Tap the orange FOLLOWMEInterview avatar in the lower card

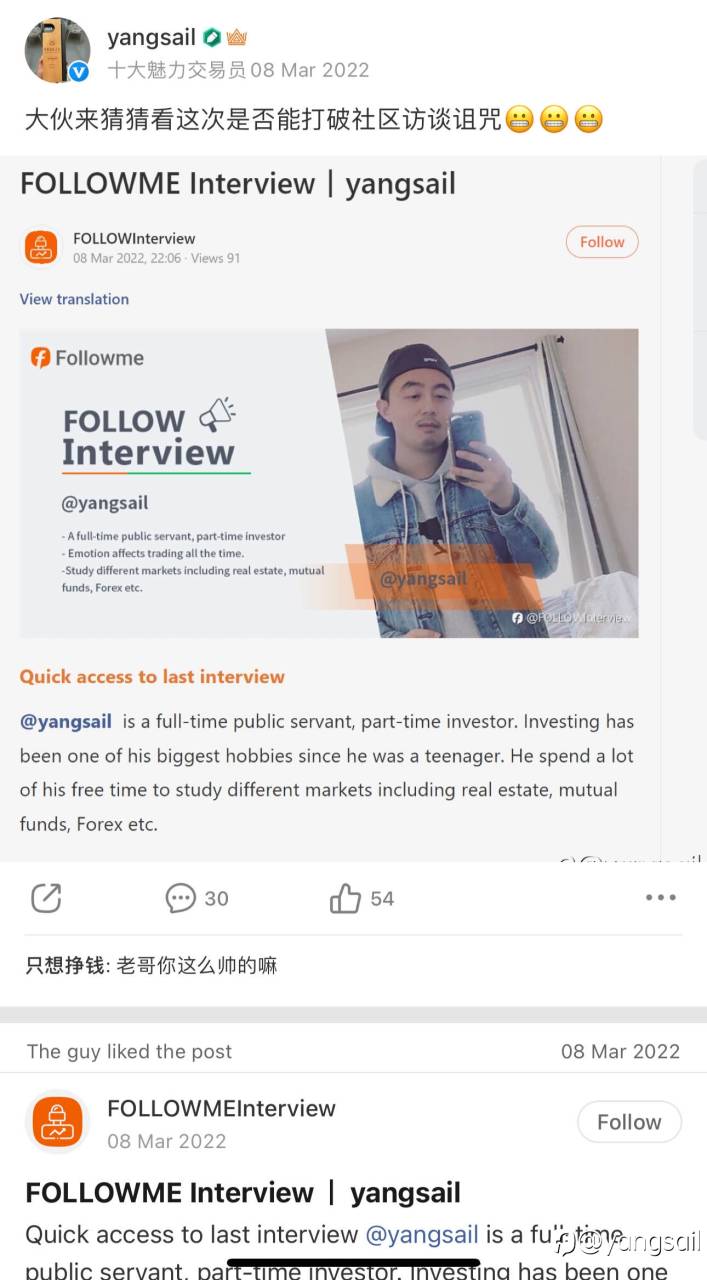coord(58,1122)
